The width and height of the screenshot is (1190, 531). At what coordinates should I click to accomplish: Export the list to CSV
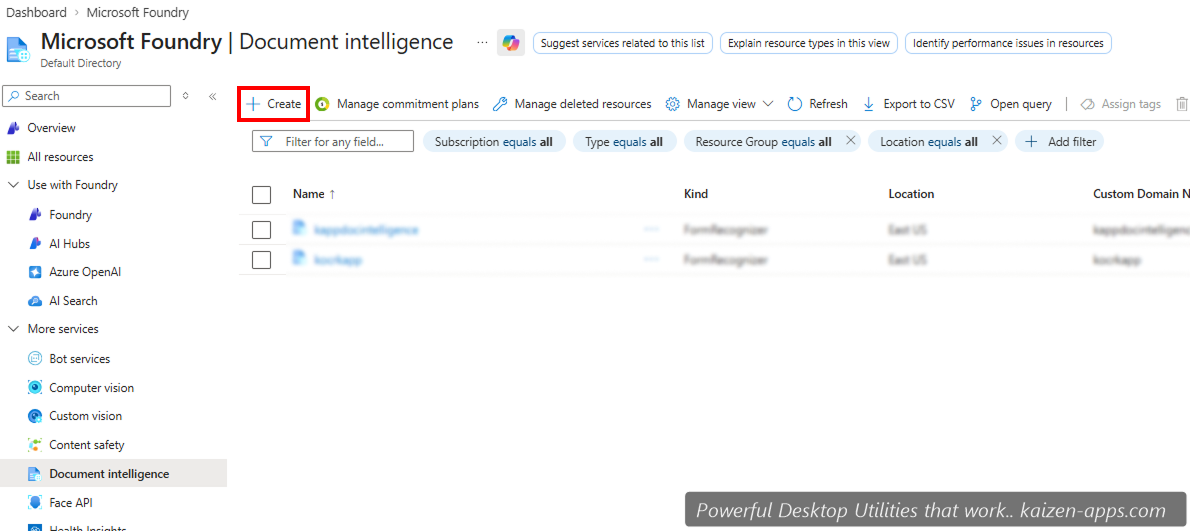(909, 104)
